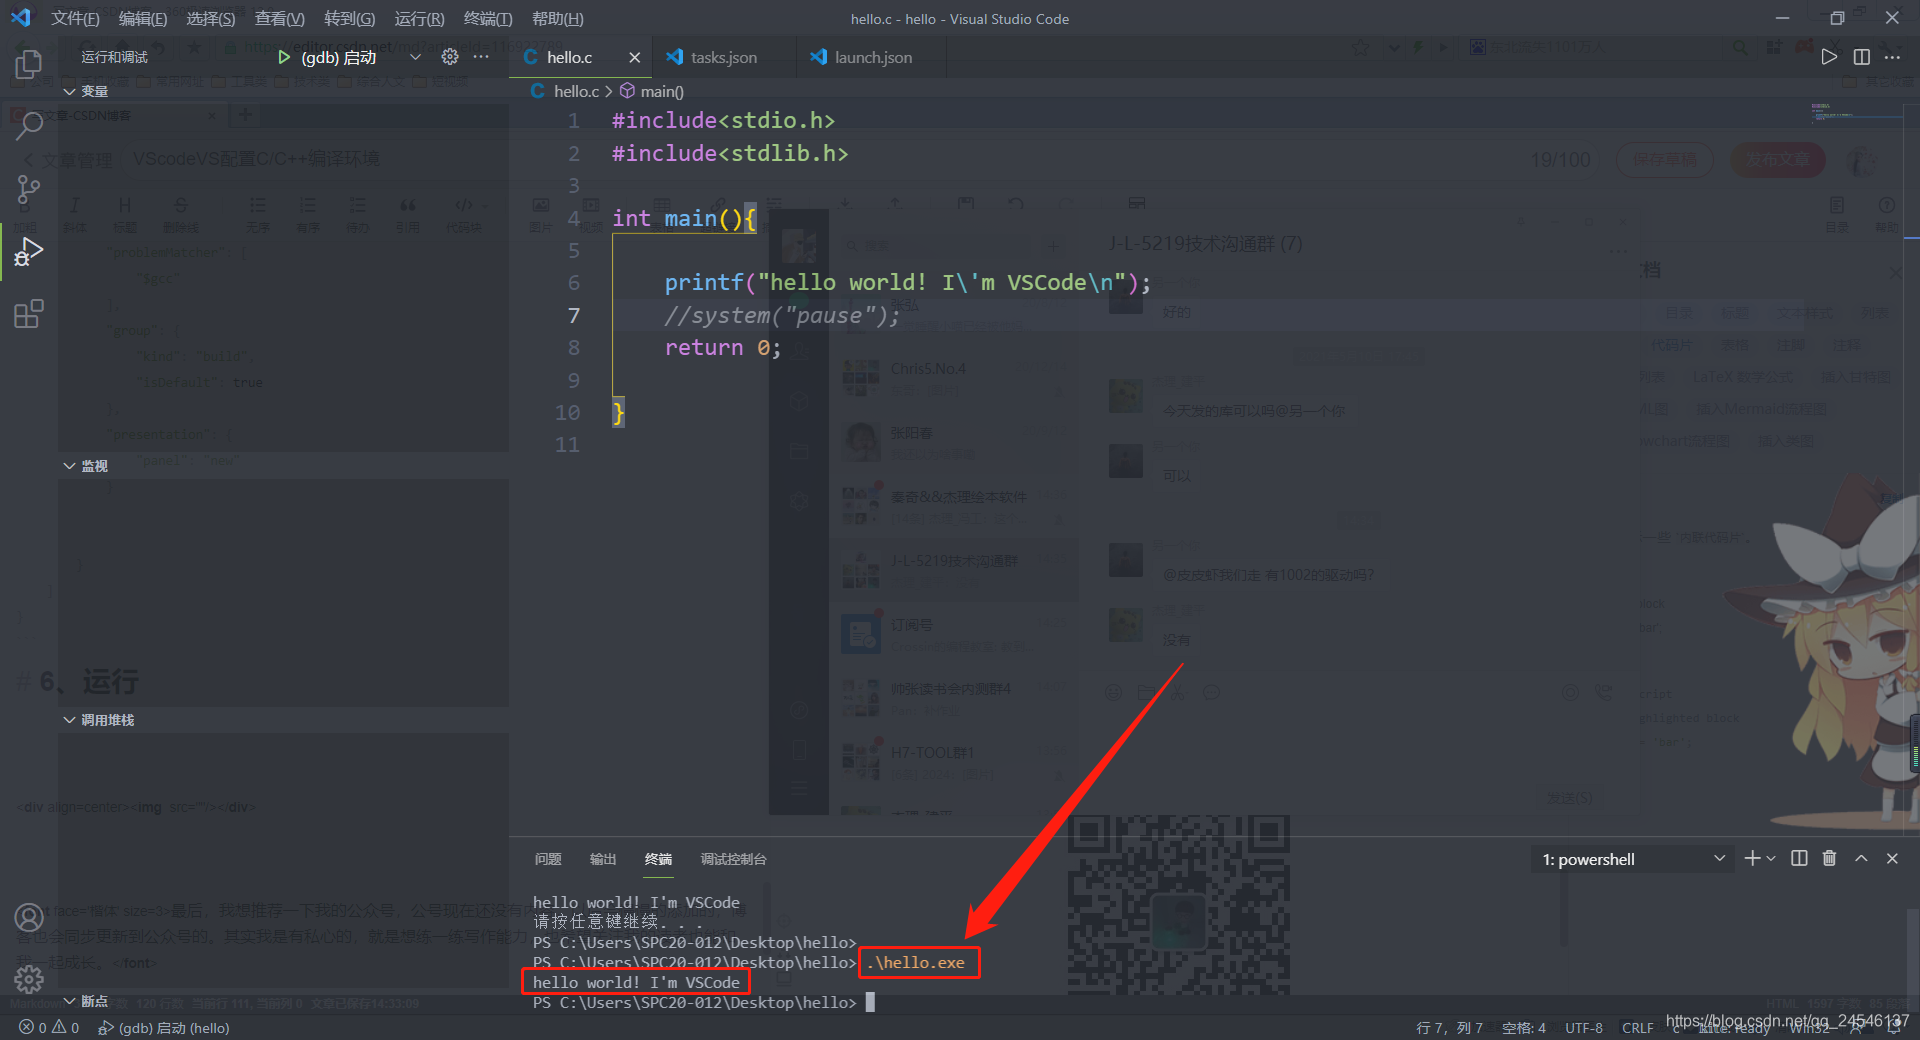
Task: Click the VS Code logo in the title bar
Action: coord(21,18)
